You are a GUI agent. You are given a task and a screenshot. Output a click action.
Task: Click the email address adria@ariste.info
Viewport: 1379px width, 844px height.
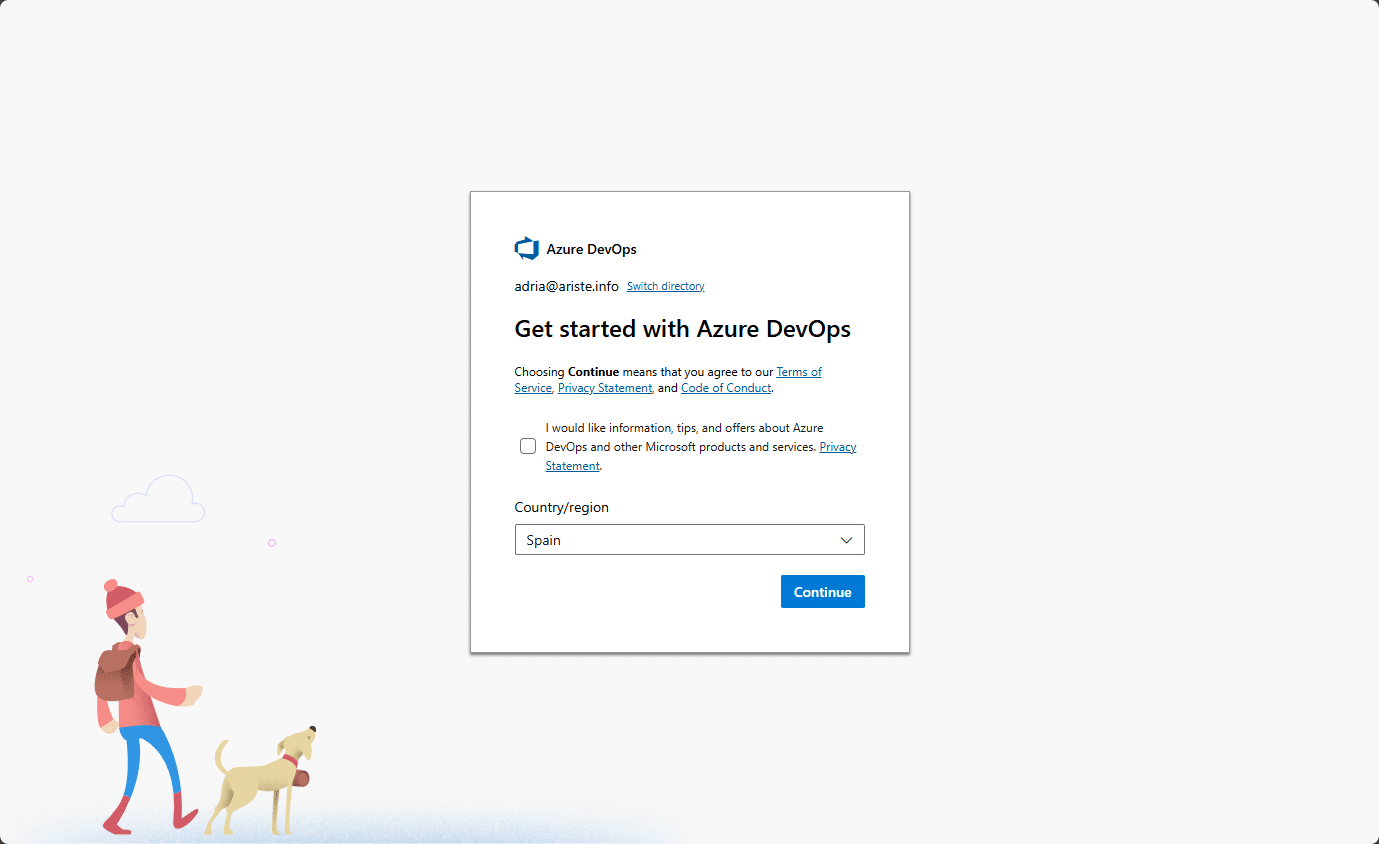point(566,286)
